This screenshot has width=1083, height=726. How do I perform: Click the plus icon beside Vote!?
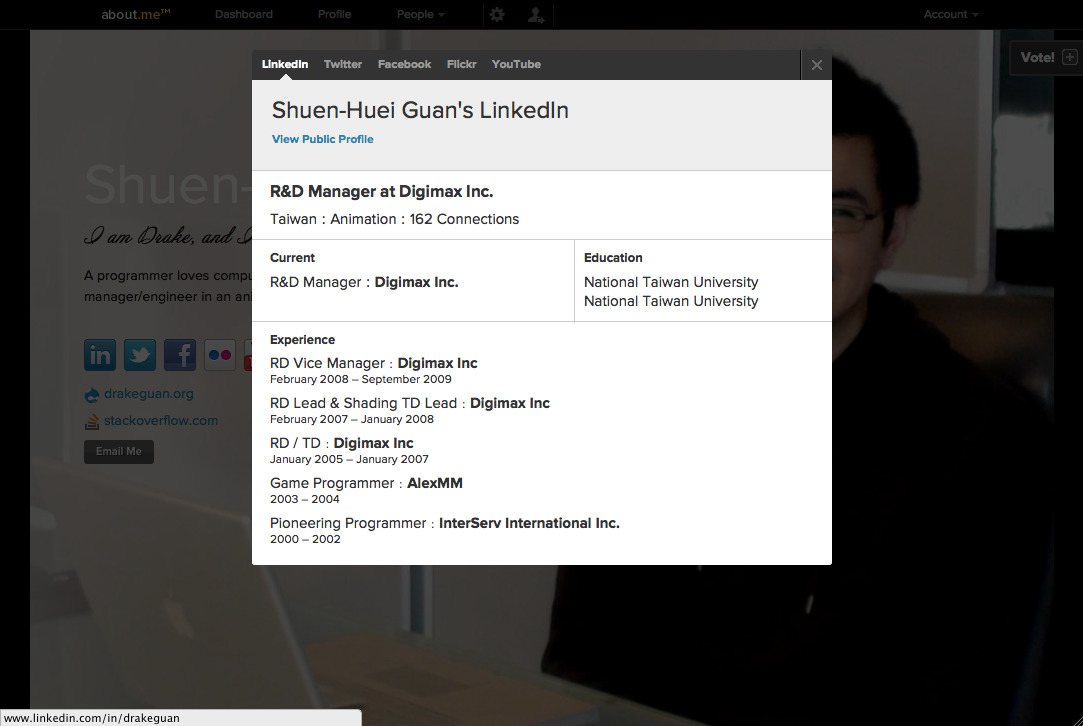pyautogui.click(x=1069, y=57)
